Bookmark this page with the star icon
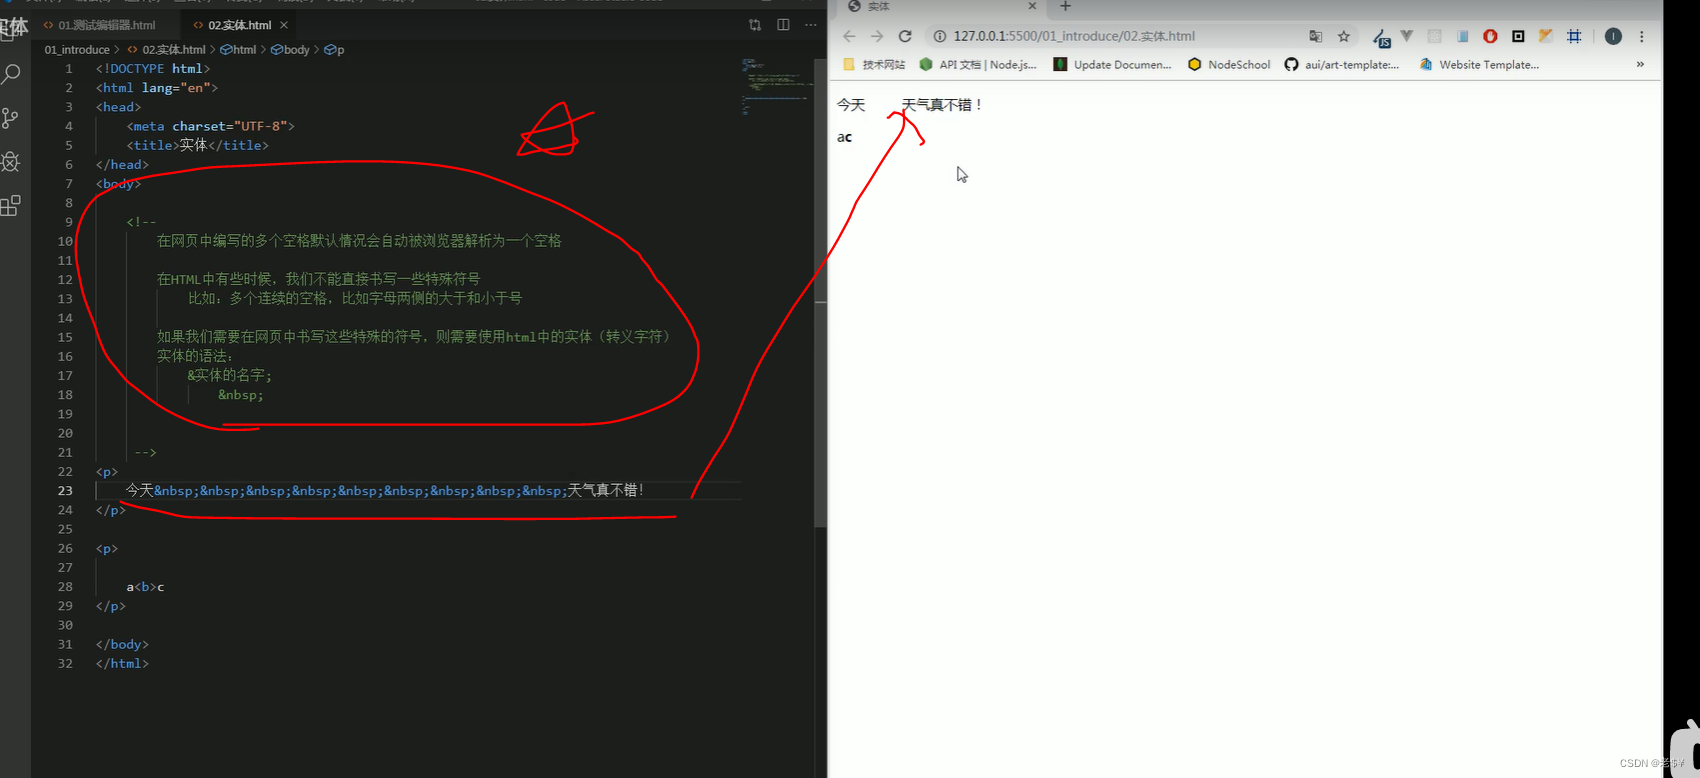 point(1344,36)
